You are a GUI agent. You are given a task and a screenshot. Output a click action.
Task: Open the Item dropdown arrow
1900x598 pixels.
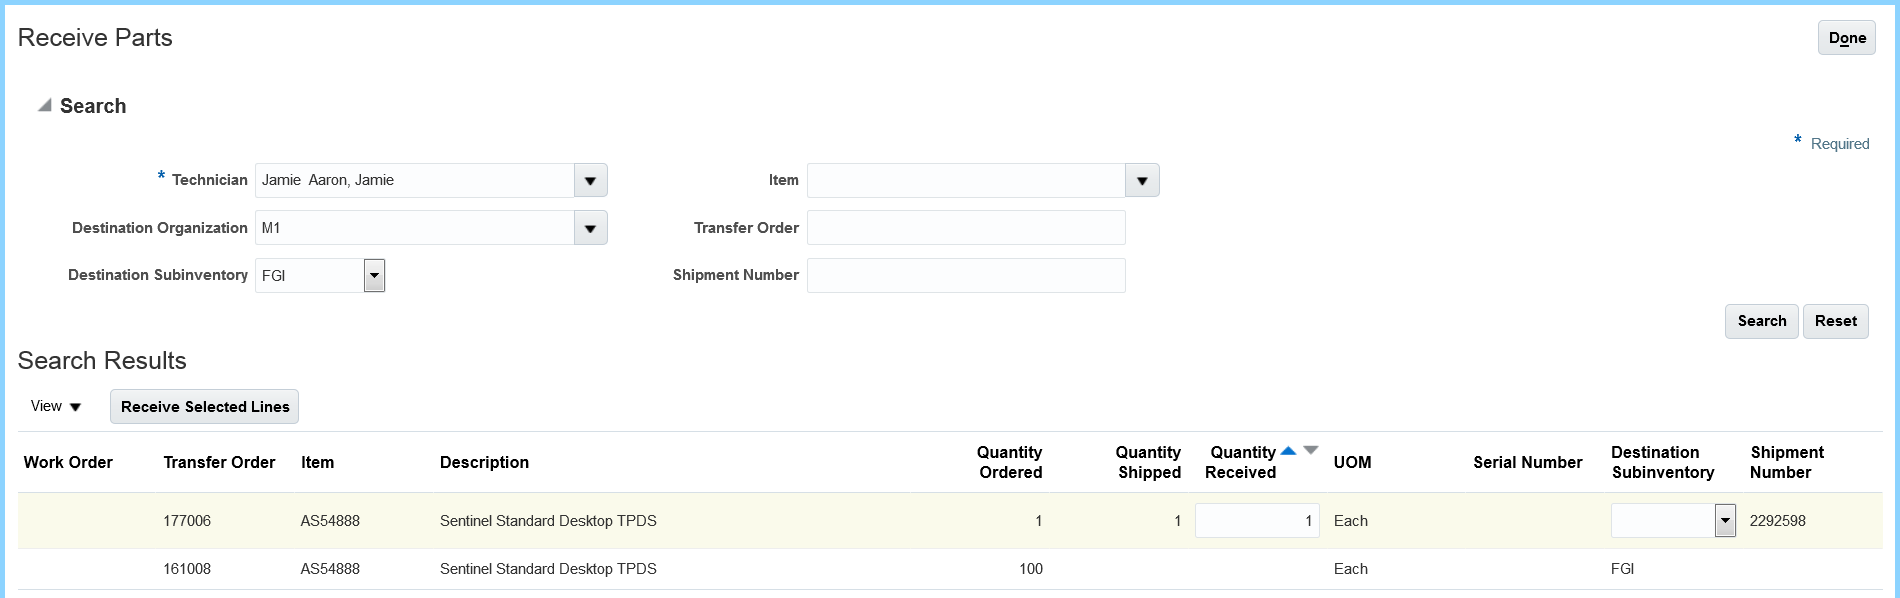click(1142, 181)
